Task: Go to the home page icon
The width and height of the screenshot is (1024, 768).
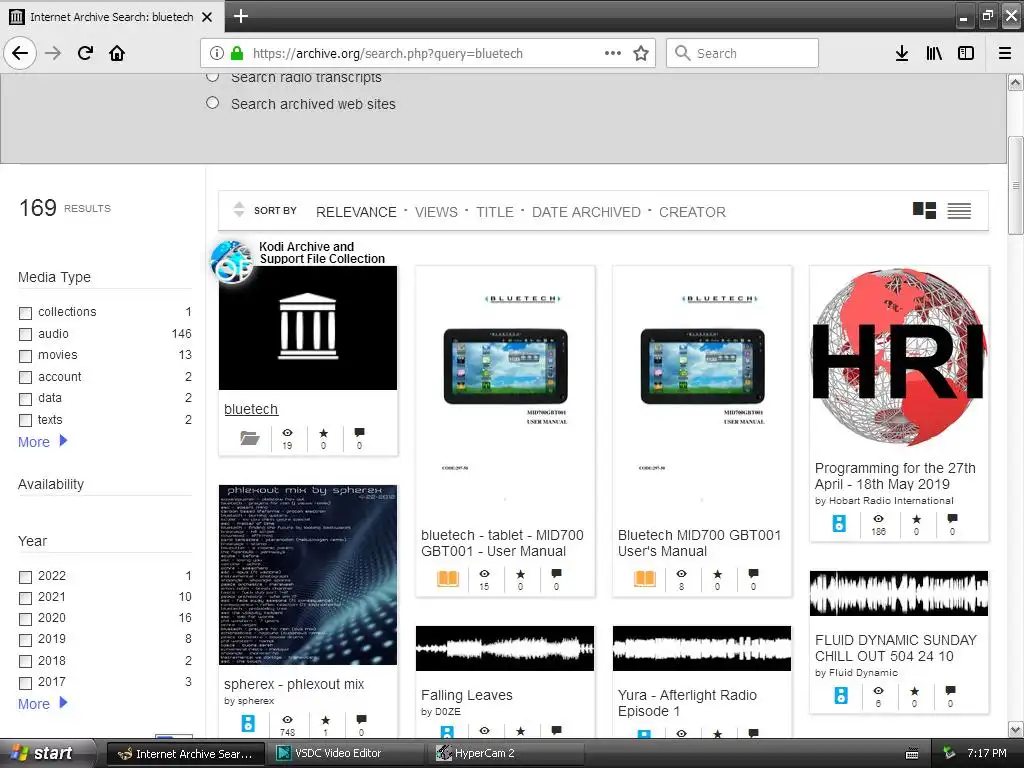Action: (117, 53)
